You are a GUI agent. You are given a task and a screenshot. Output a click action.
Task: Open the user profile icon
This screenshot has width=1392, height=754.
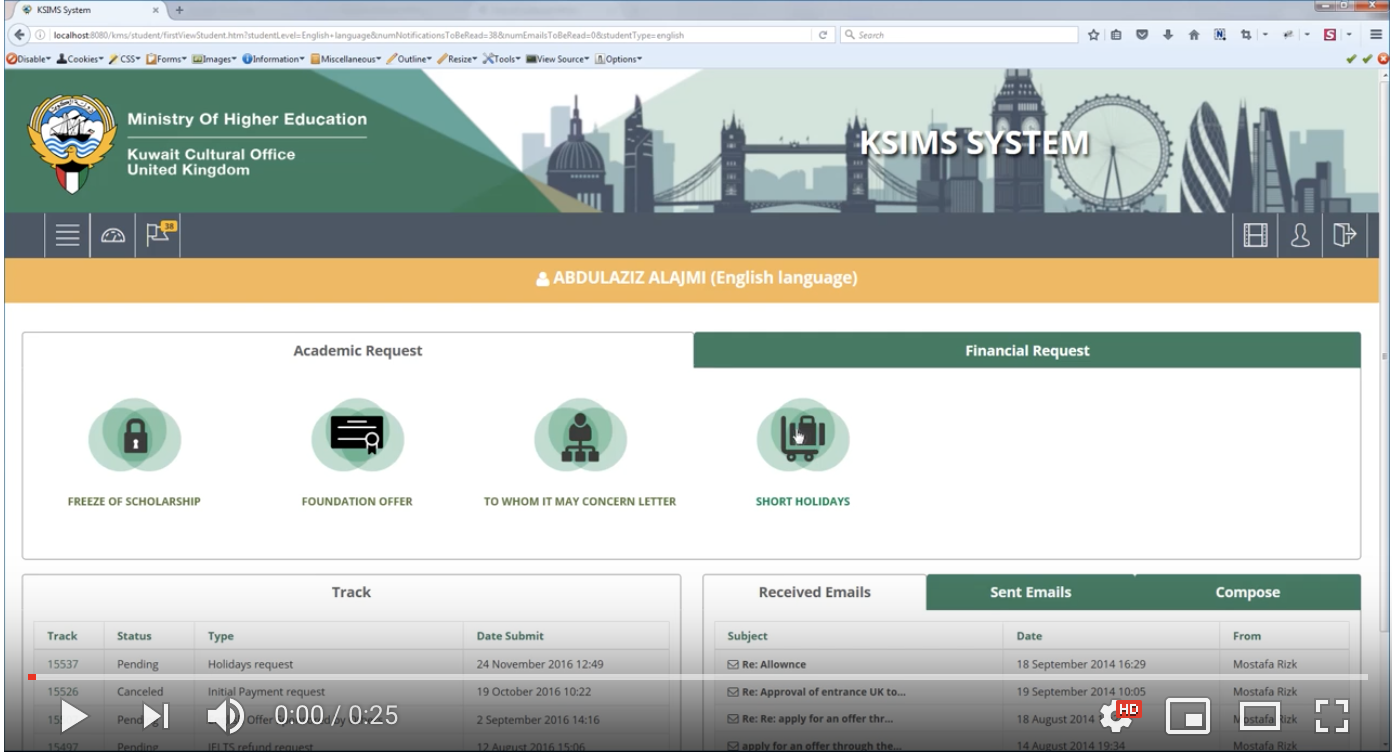[1300, 235]
